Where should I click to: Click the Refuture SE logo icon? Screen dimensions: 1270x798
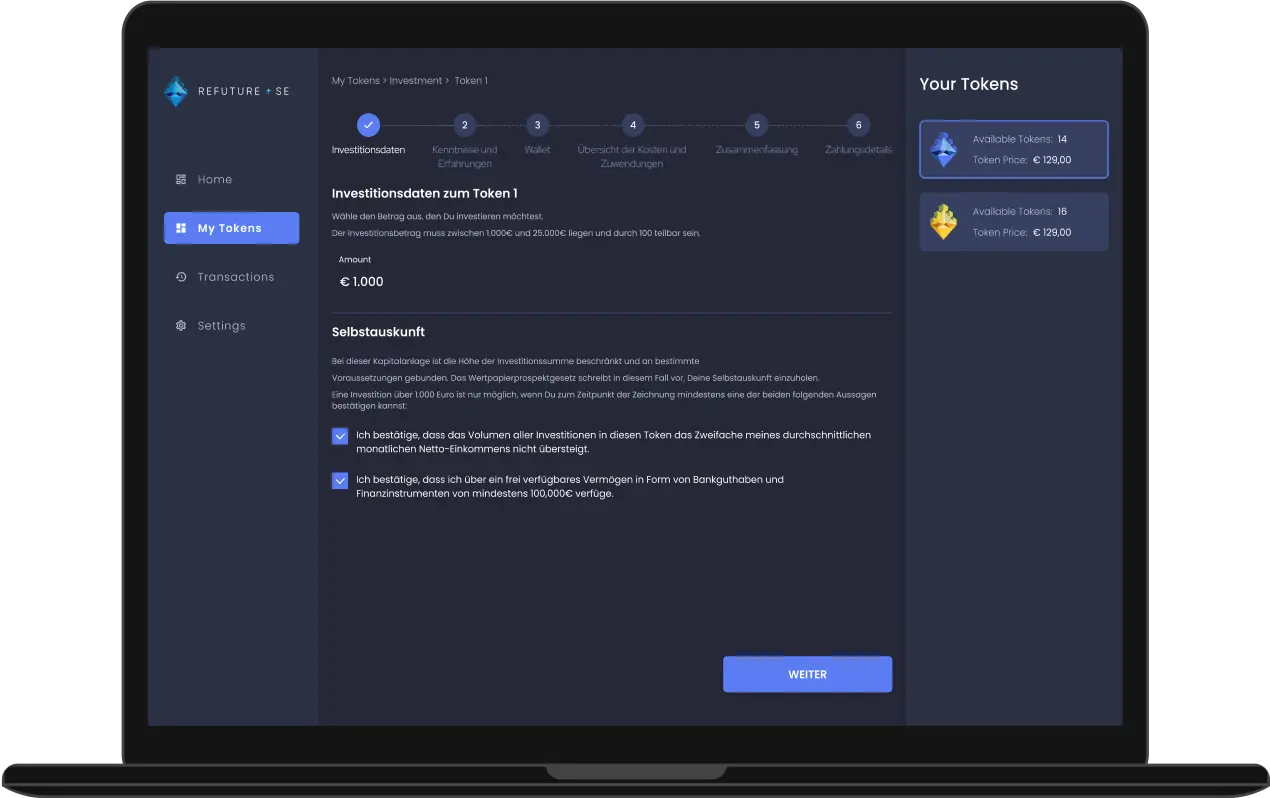point(176,92)
